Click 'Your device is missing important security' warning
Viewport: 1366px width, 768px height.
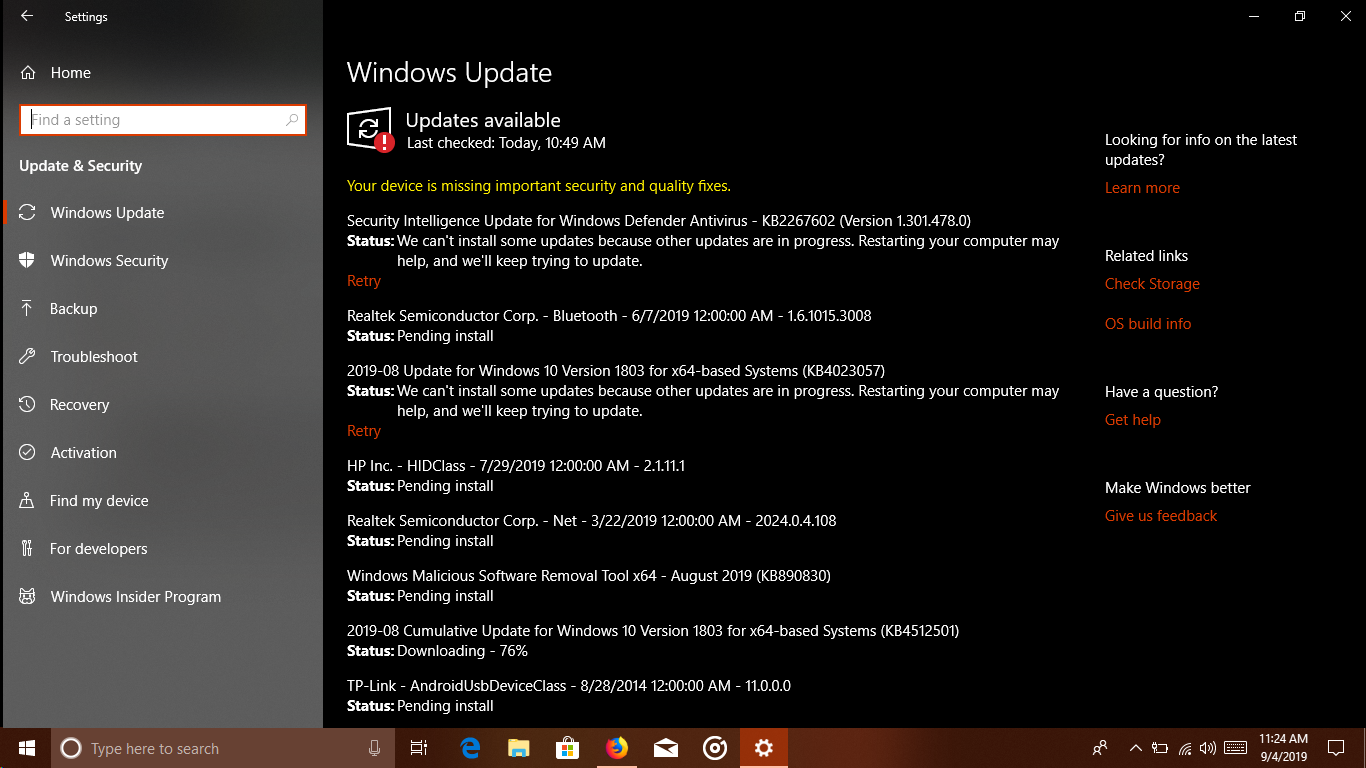click(539, 186)
